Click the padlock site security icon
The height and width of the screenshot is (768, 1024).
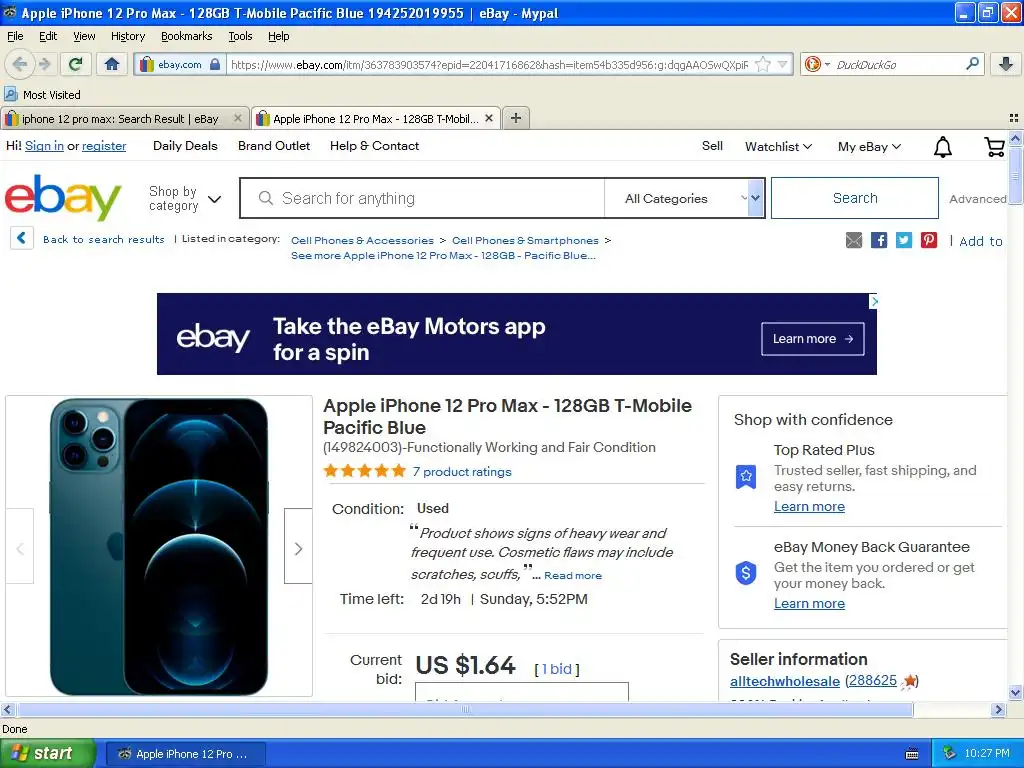pos(215,64)
